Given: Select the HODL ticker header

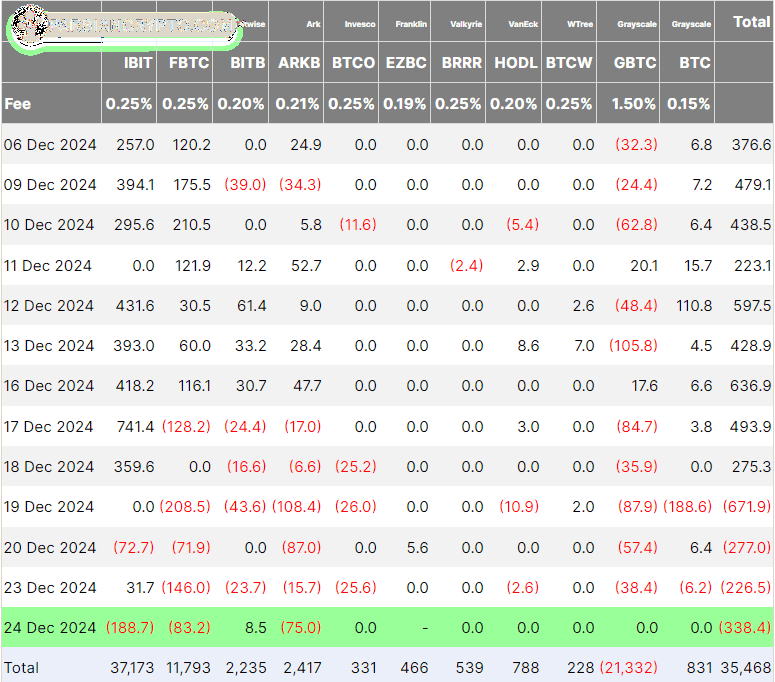Looking at the screenshot, I should coord(516,63).
